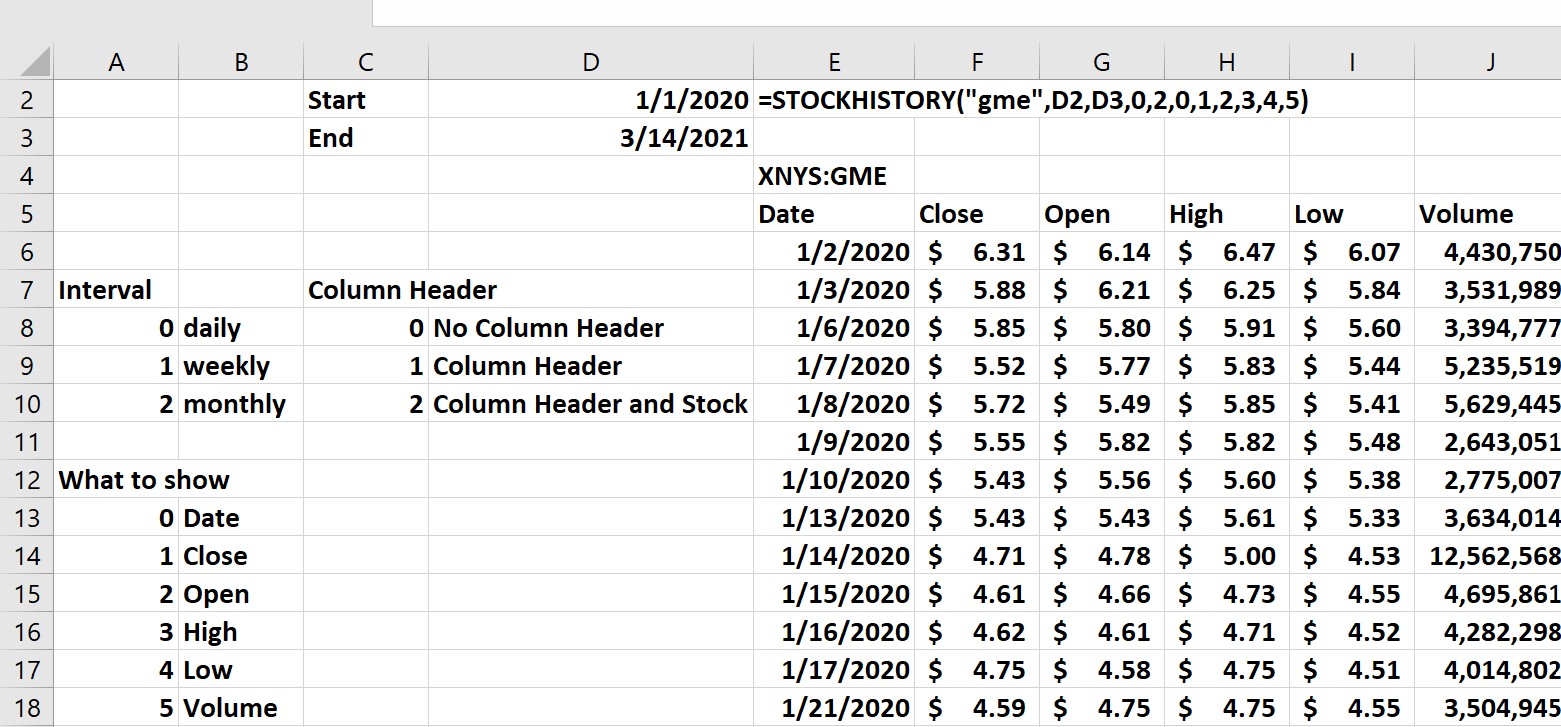Select the row 7 header

pos(26,290)
